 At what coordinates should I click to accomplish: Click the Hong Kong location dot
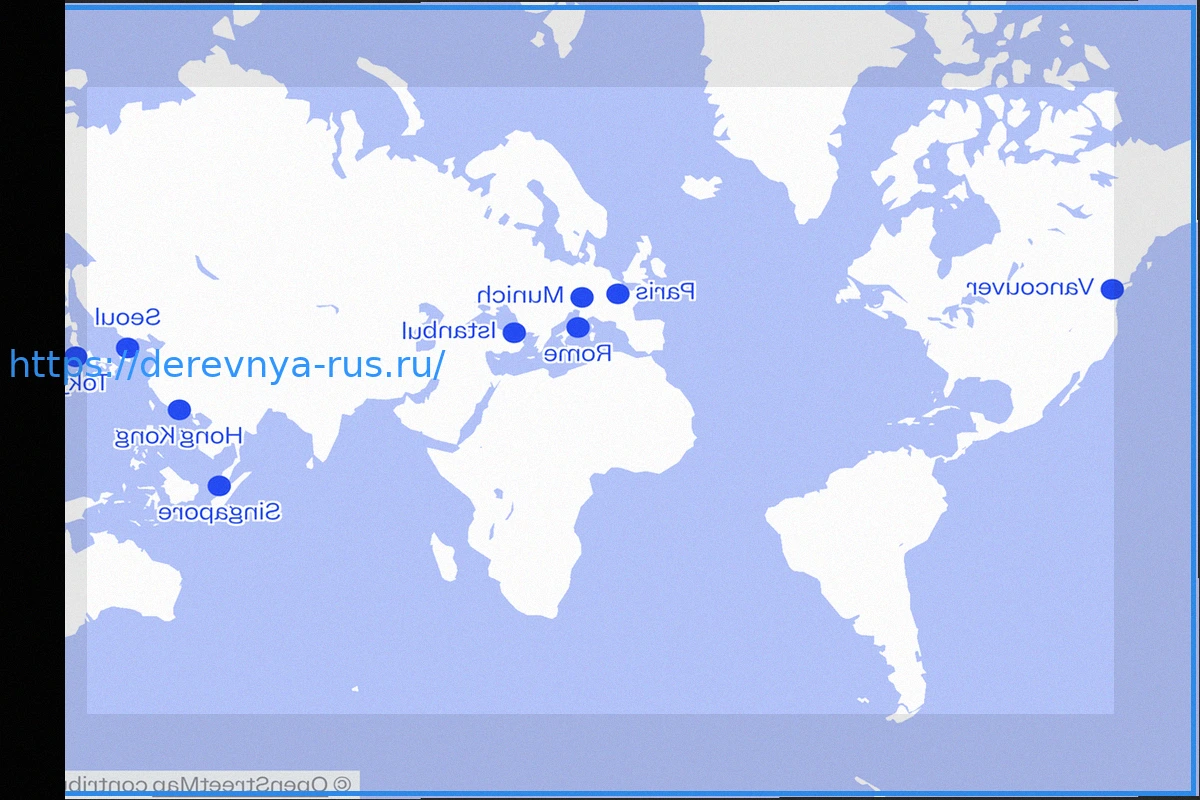(x=179, y=409)
